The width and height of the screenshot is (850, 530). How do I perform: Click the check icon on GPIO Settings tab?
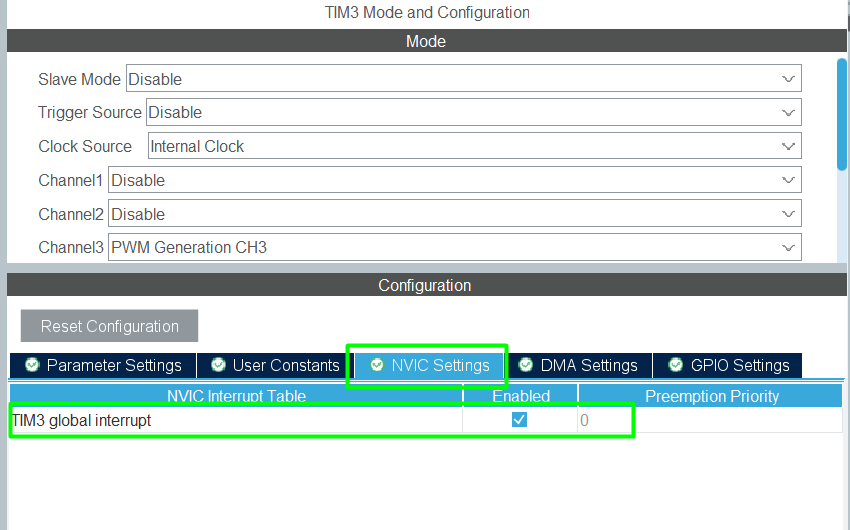(676, 365)
